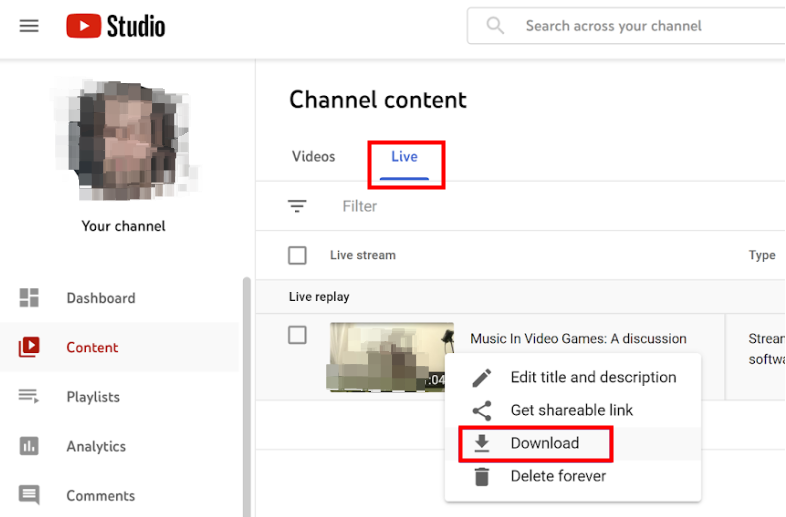
Task: Switch to the Videos tab
Action: tap(313, 157)
